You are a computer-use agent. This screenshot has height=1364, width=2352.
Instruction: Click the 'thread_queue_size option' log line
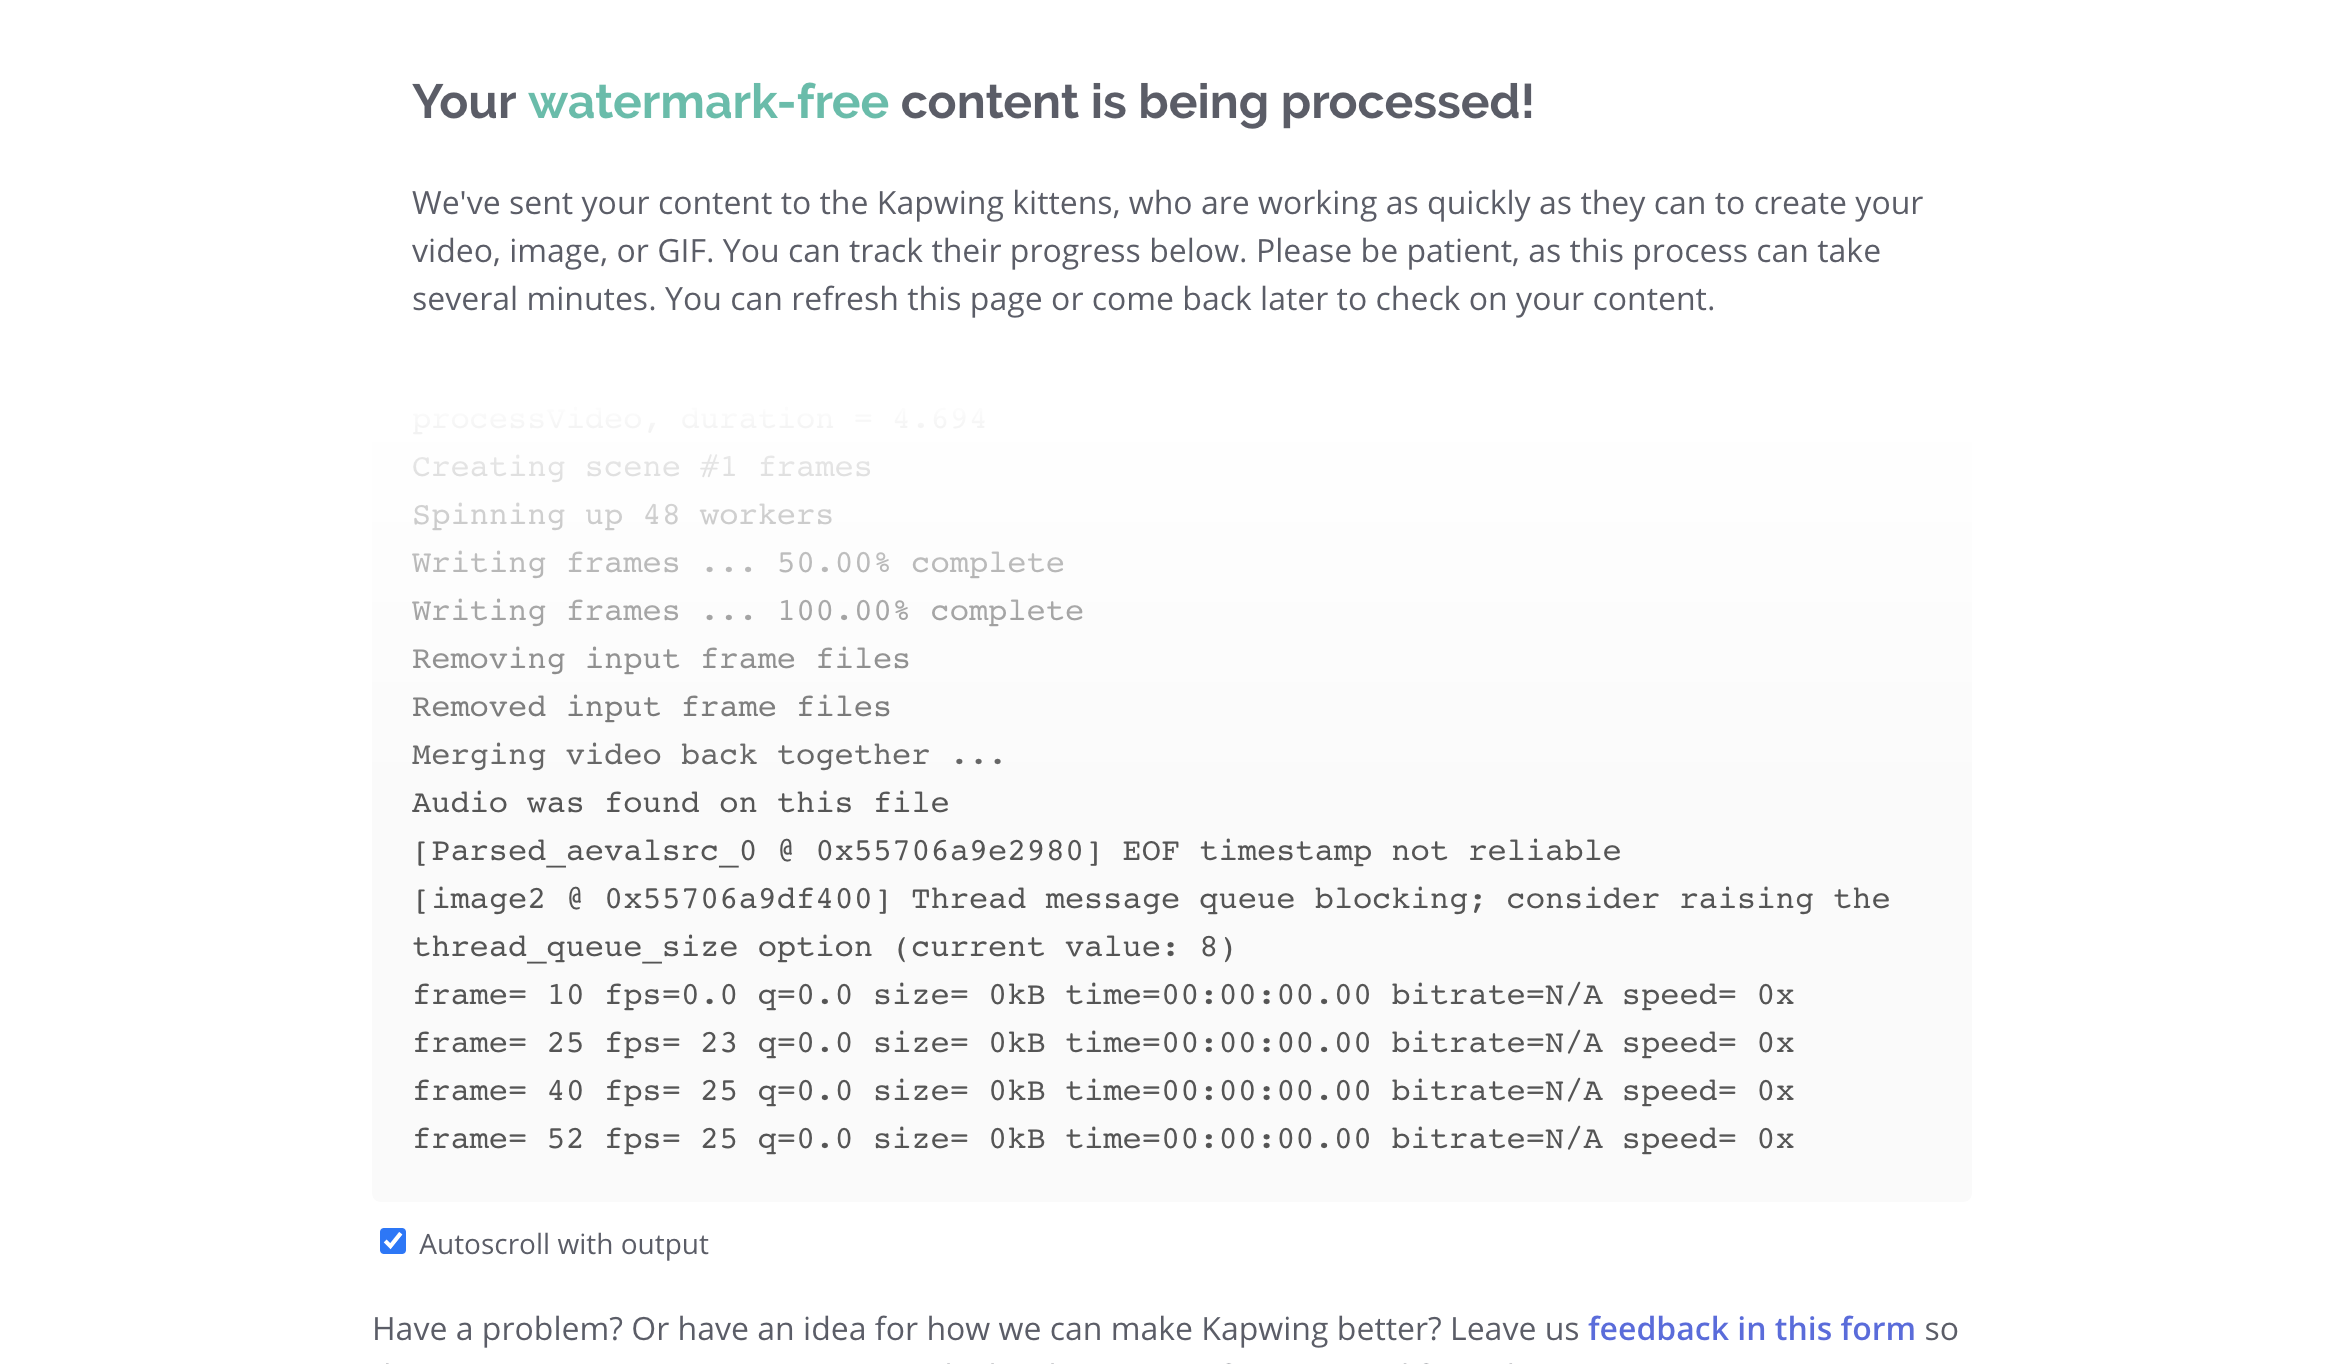click(823, 947)
